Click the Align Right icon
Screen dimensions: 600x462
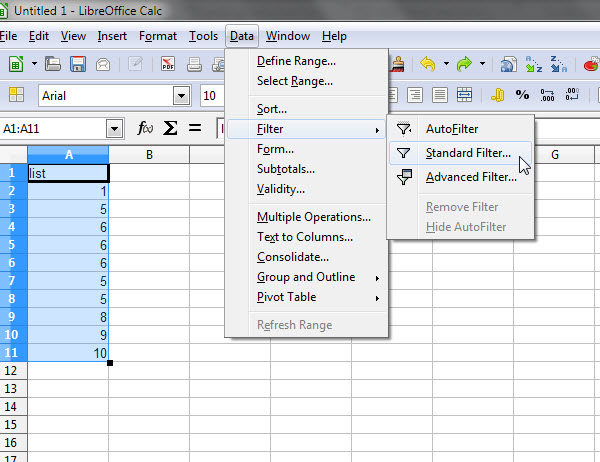pyautogui.click(x=415, y=95)
